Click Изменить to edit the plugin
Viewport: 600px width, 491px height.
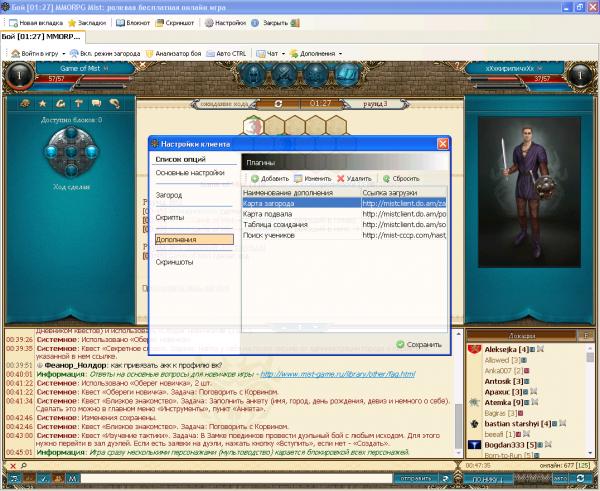(313, 179)
